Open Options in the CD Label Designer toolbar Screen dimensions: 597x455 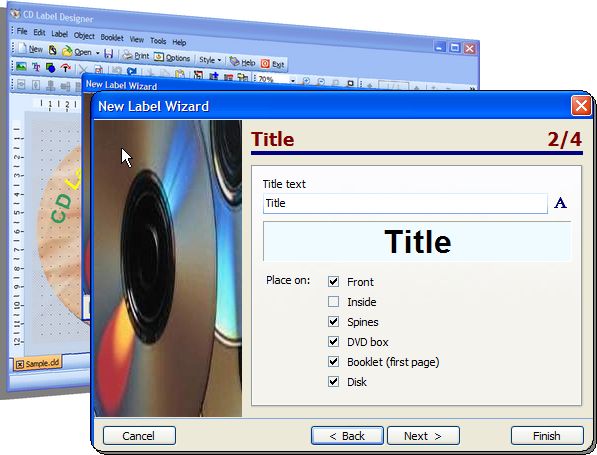[x=172, y=57]
